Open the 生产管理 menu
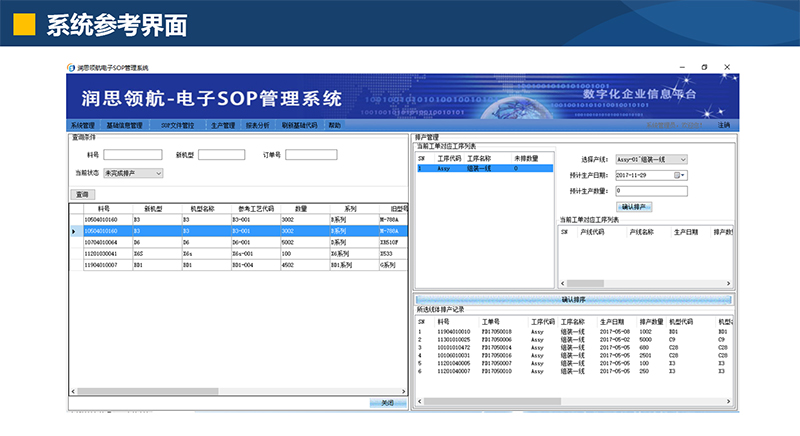The image size is (800, 436). (x=223, y=125)
